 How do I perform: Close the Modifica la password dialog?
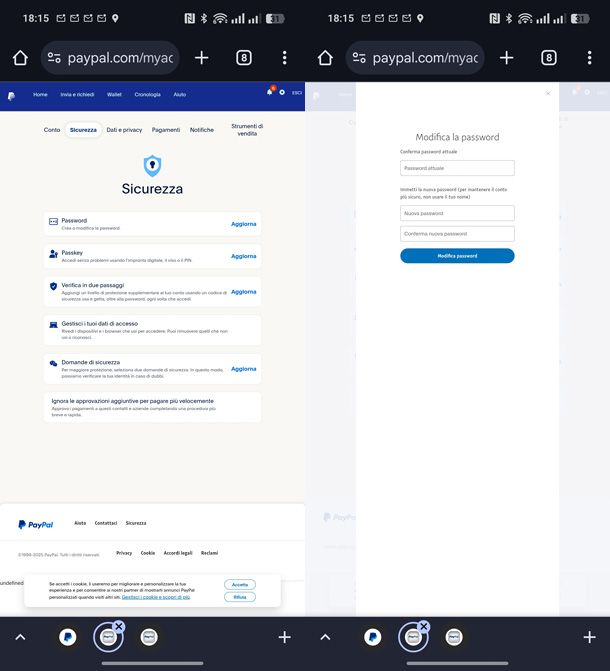pos(548,93)
